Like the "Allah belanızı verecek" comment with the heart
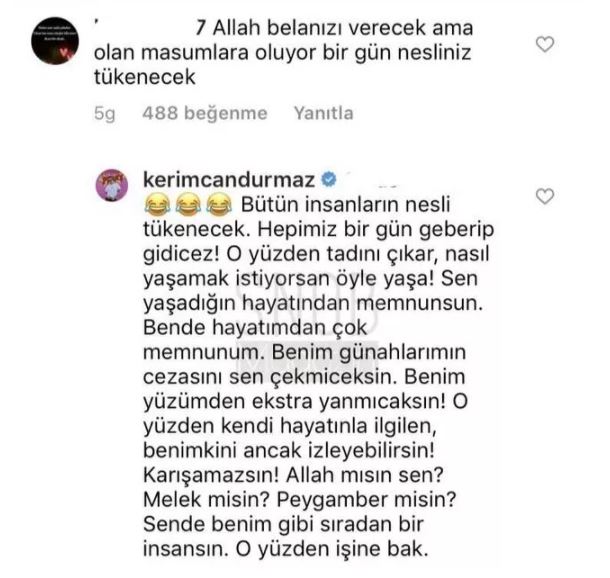610x578 pixels. (545, 44)
